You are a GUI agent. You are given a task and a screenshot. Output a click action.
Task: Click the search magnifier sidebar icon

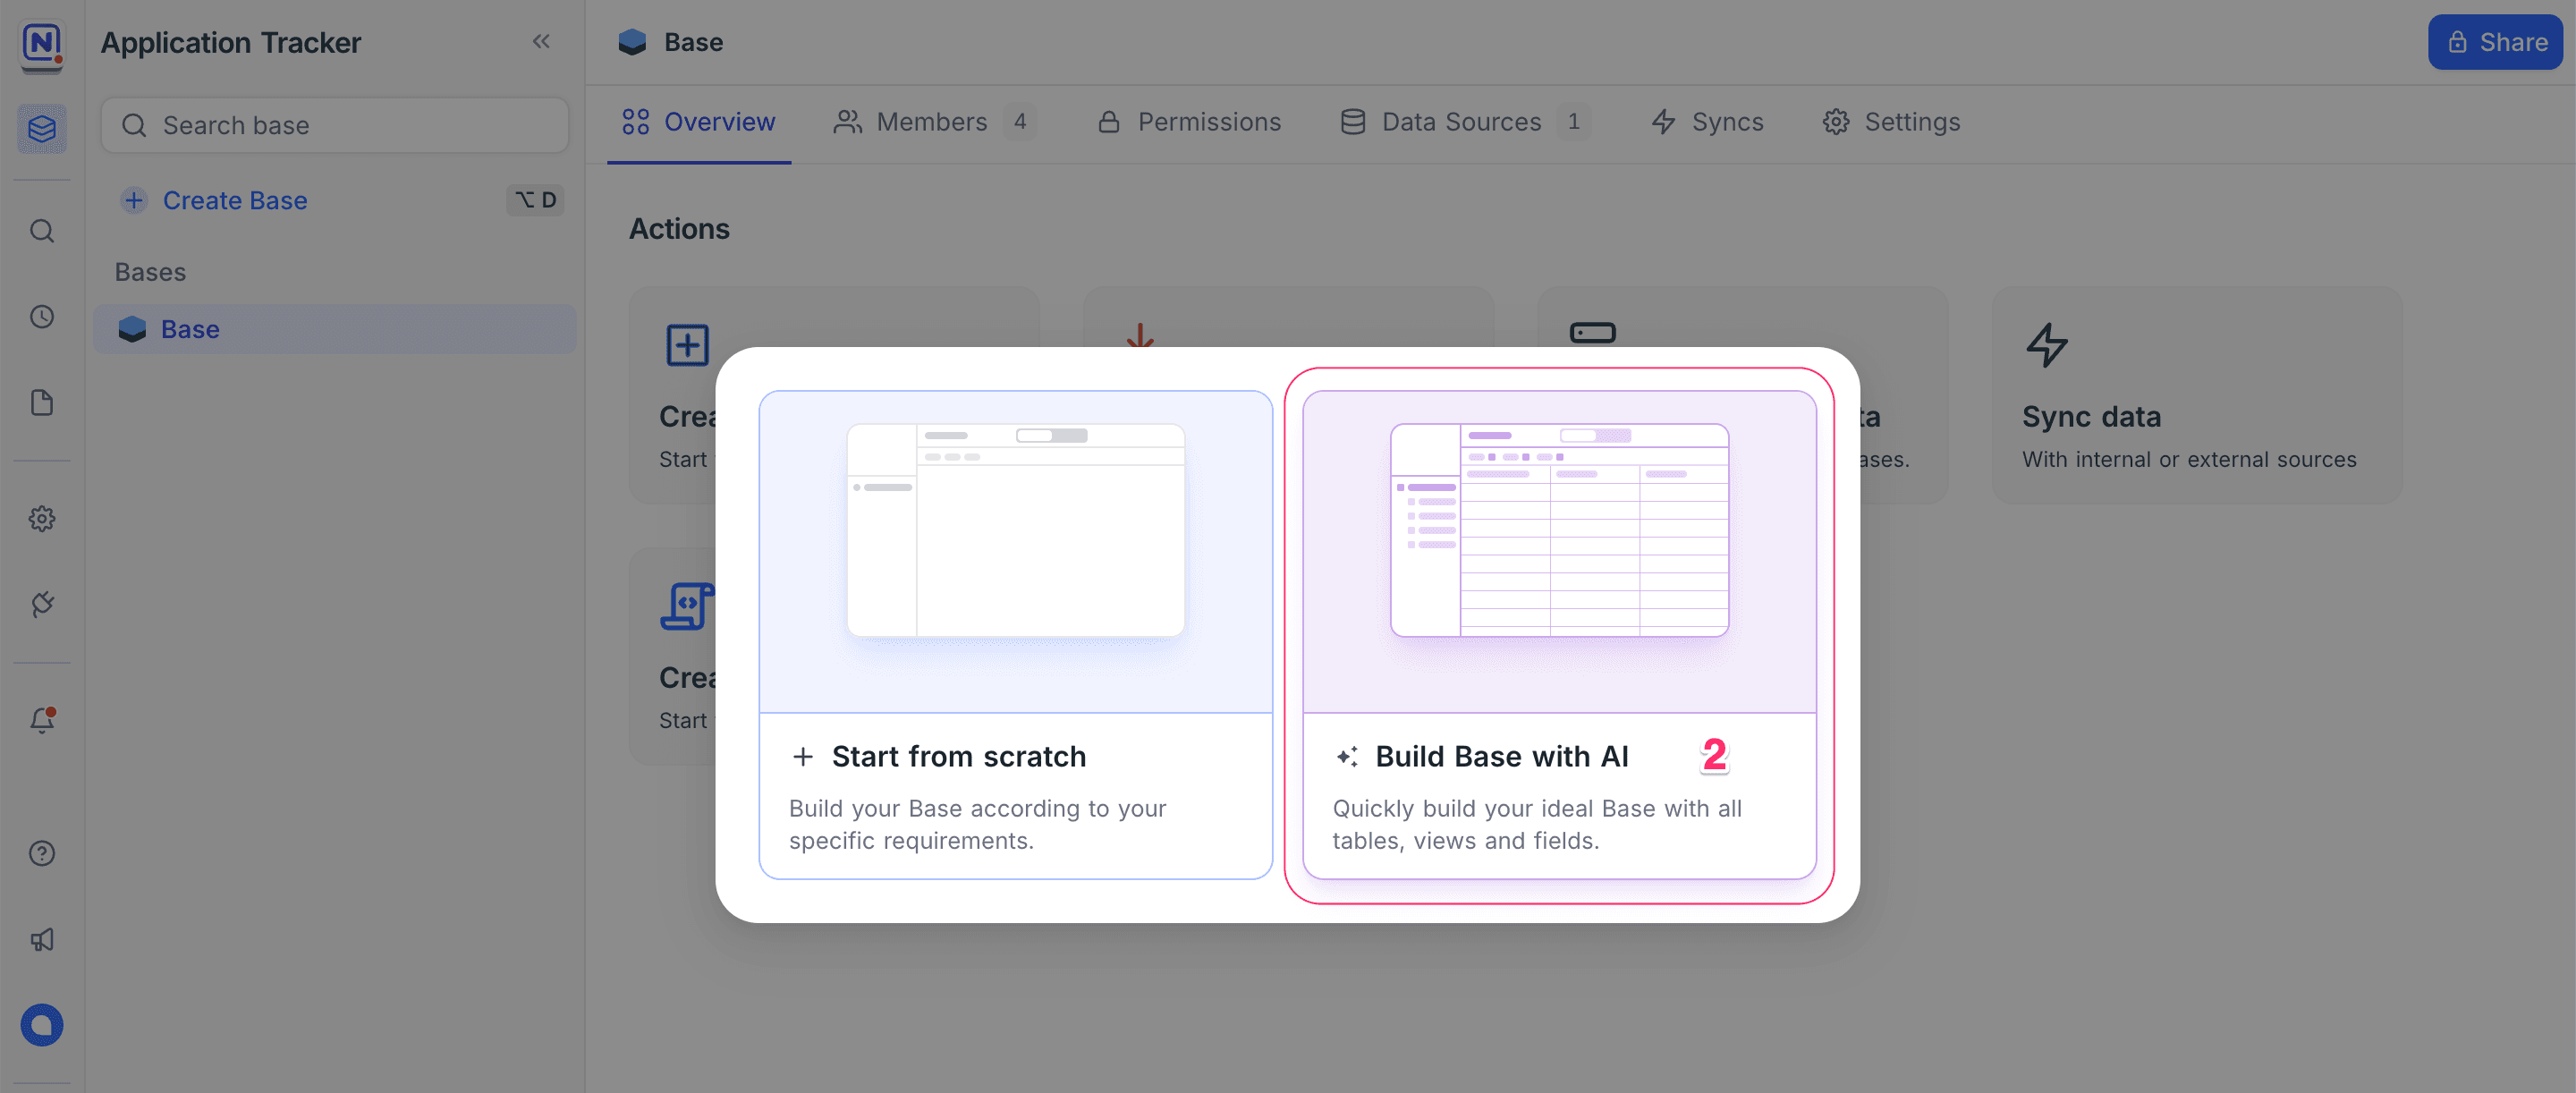42,232
